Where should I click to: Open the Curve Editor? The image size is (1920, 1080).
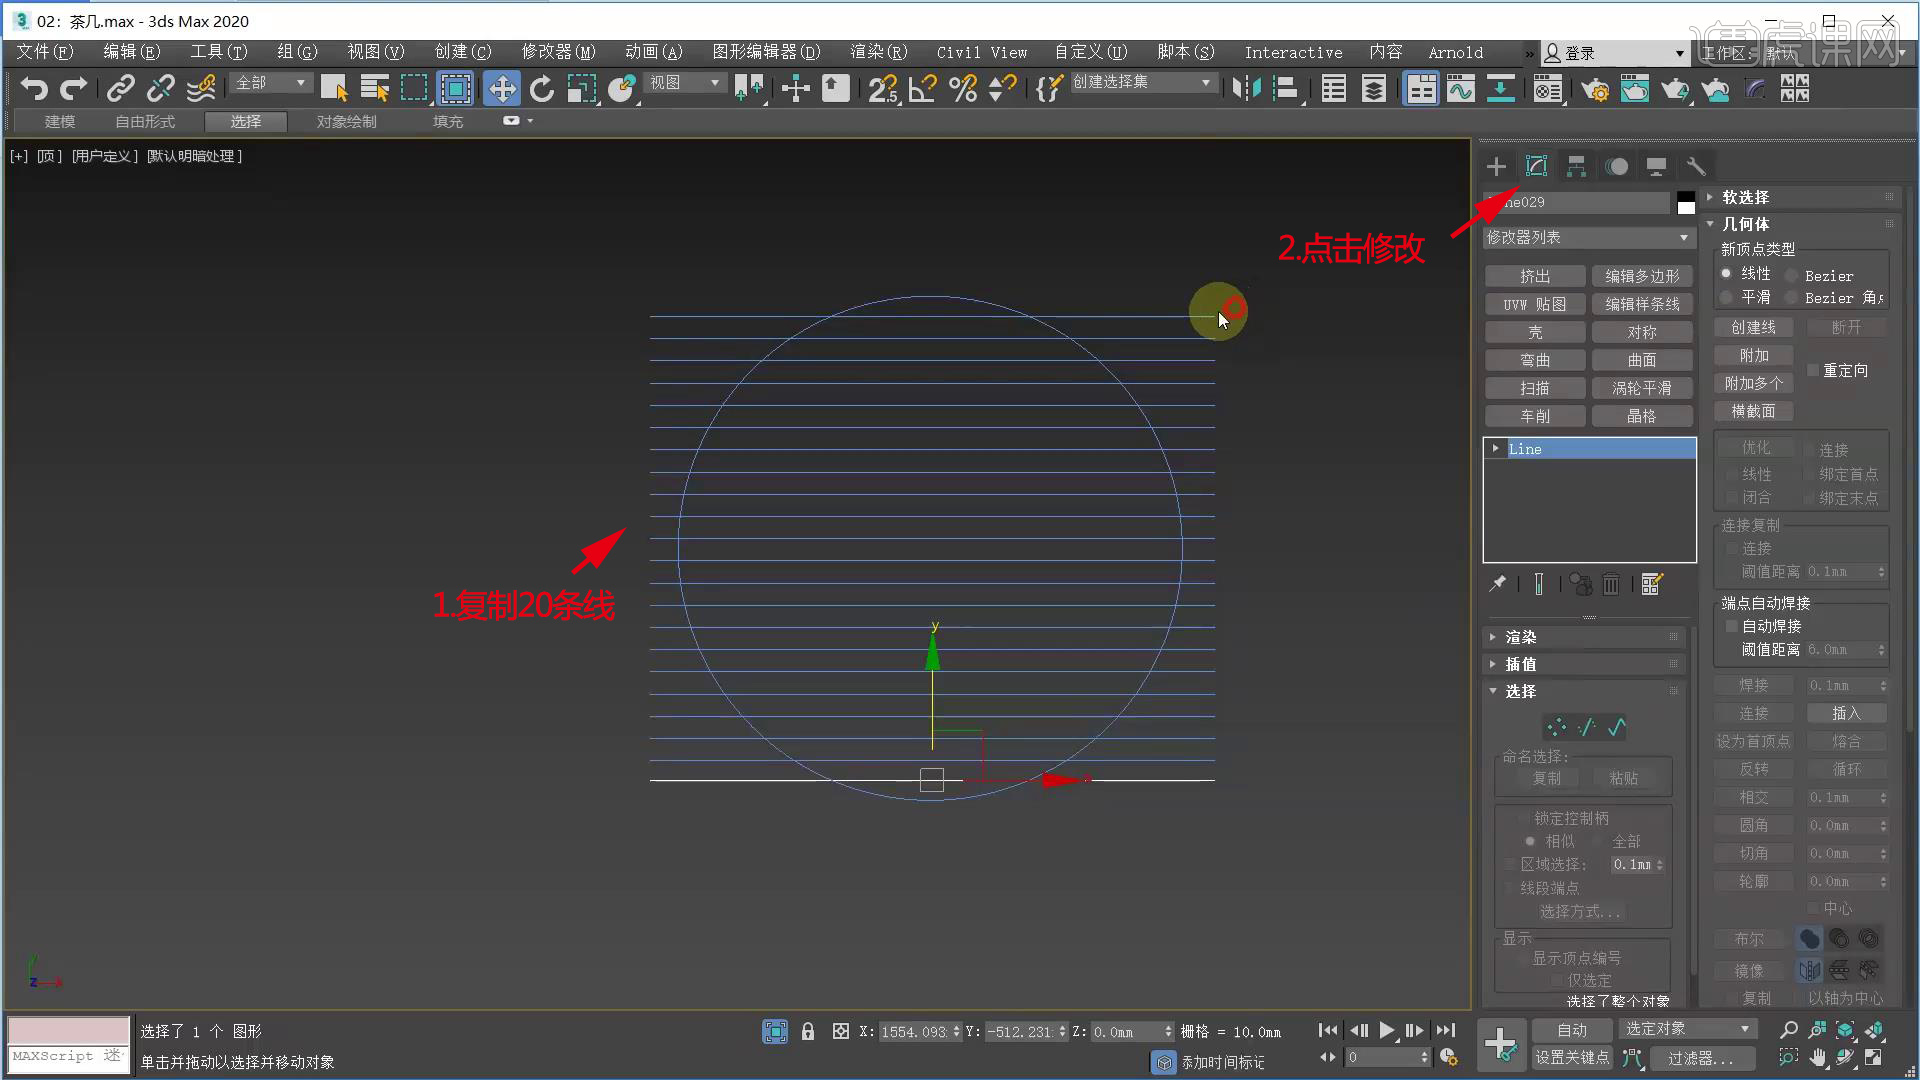[x=1460, y=89]
